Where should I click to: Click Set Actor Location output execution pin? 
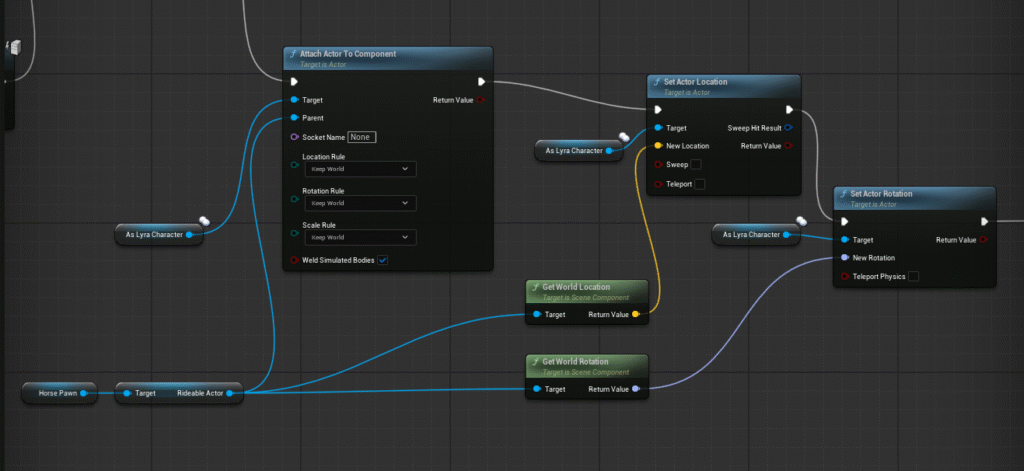(789, 110)
